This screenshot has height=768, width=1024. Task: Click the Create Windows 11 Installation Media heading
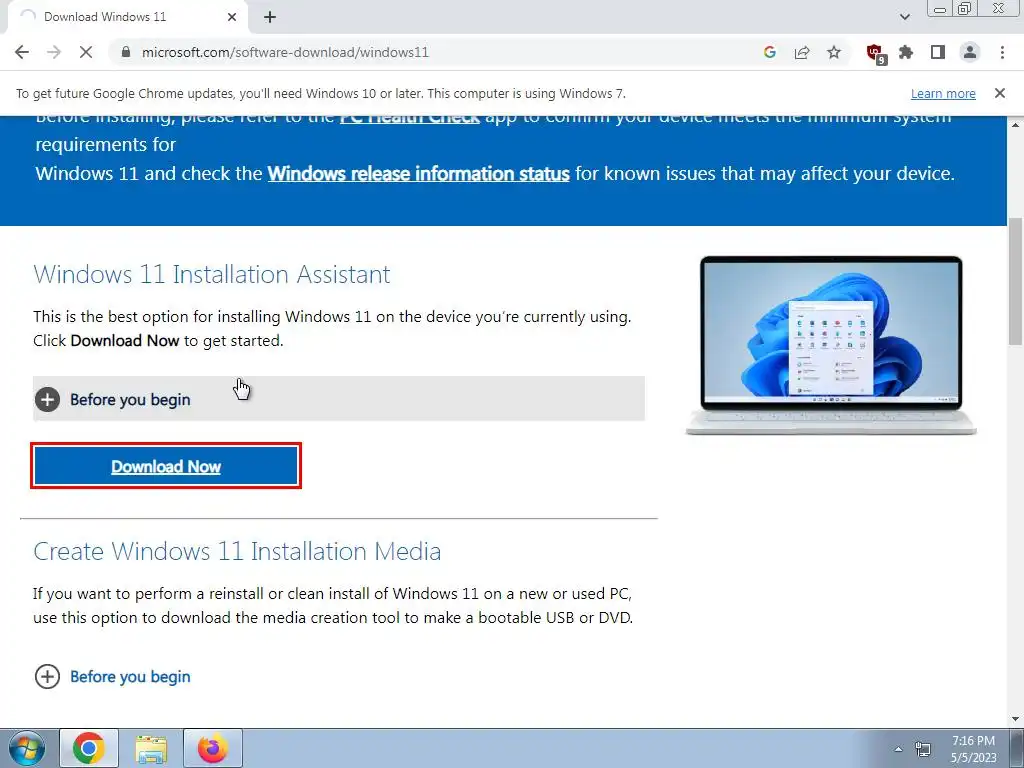[x=237, y=551]
